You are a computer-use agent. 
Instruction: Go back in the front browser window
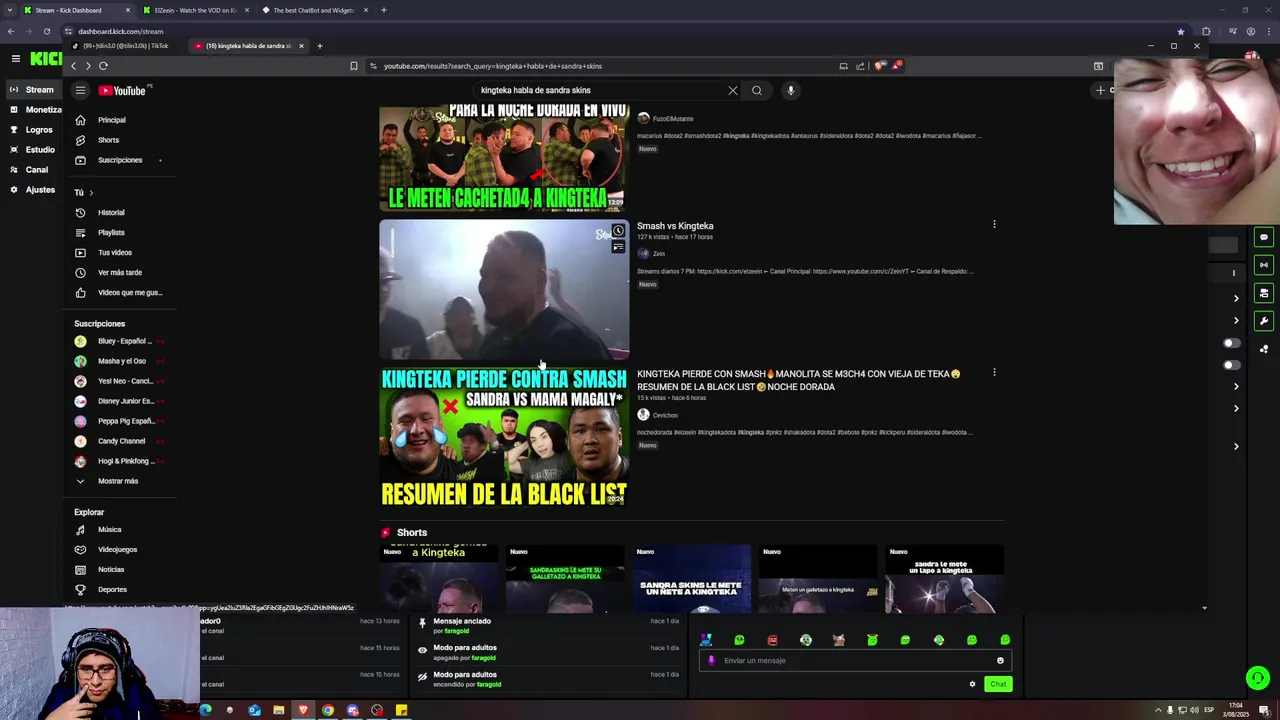pos(73,66)
